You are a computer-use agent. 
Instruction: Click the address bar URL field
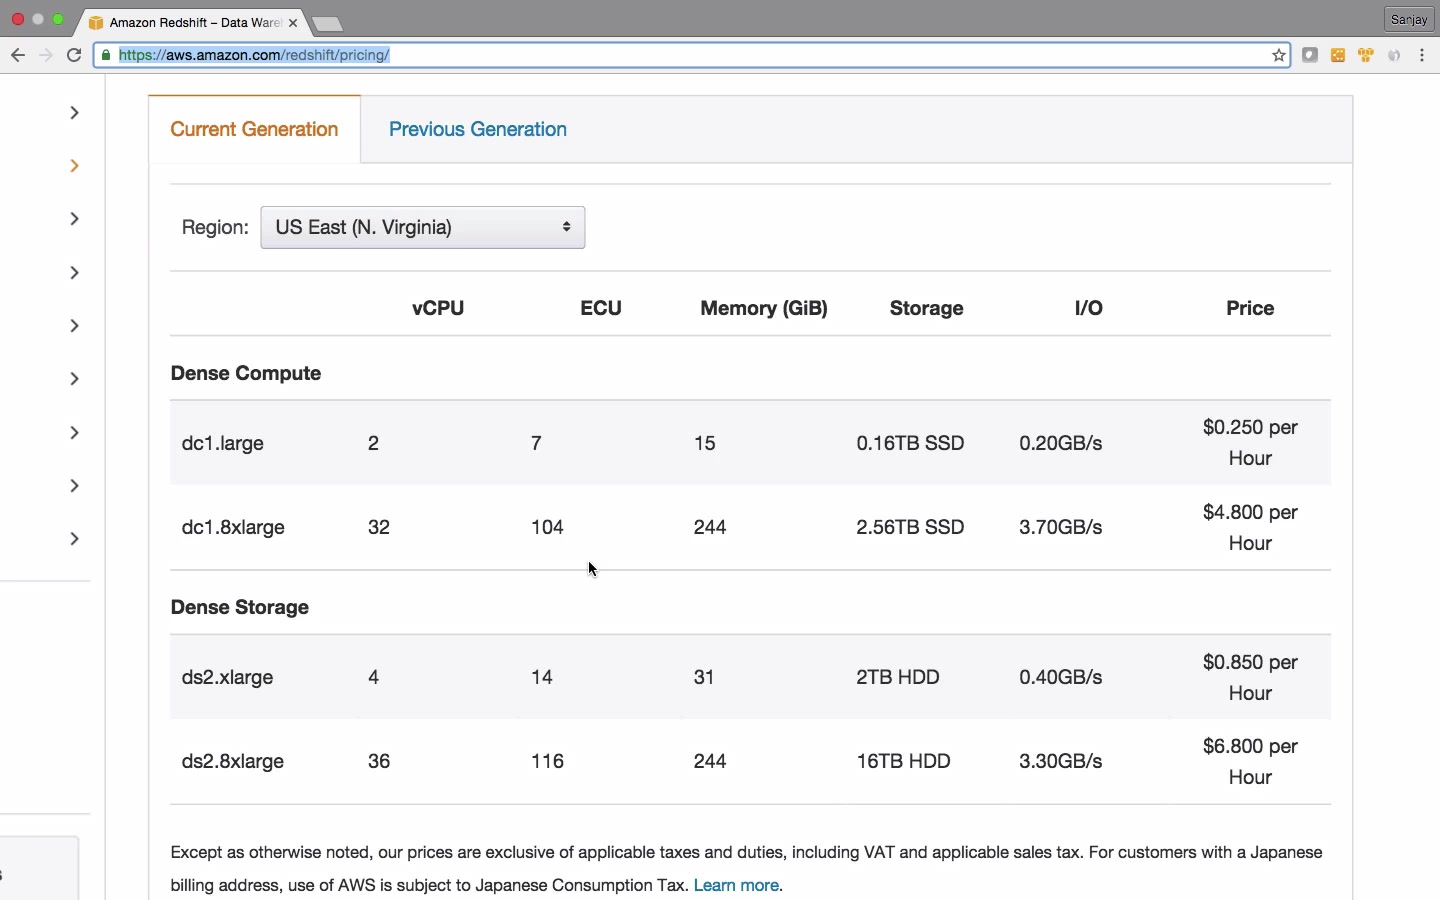pyautogui.click(x=690, y=56)
